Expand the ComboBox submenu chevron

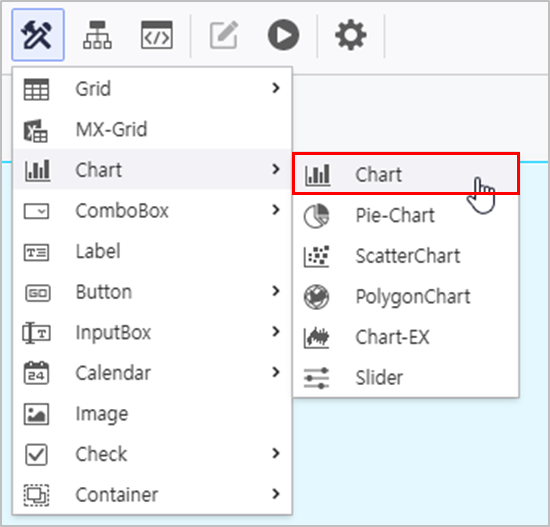tap(276, 210)
